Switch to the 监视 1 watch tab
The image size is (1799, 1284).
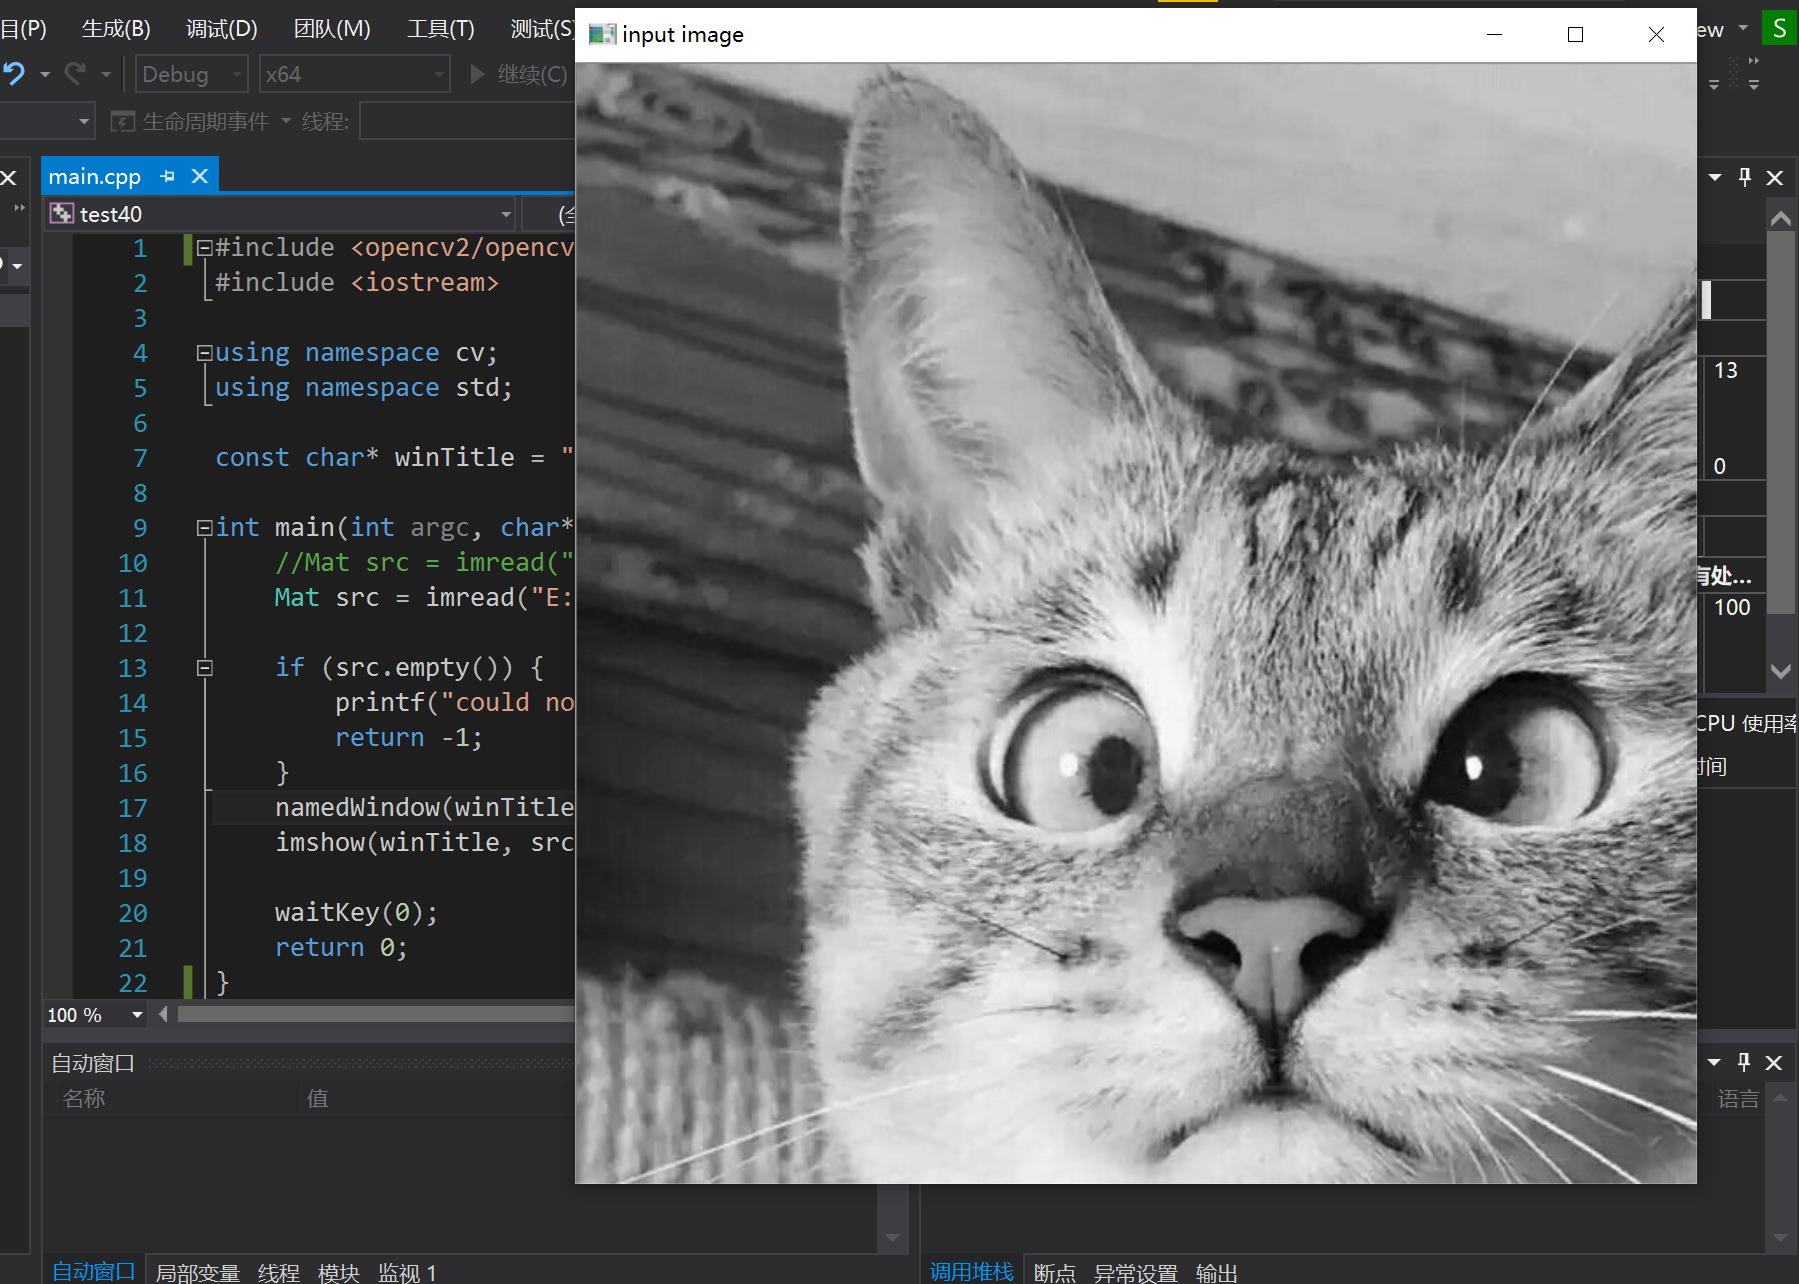pyautogui.click(x=408, y=1272)
